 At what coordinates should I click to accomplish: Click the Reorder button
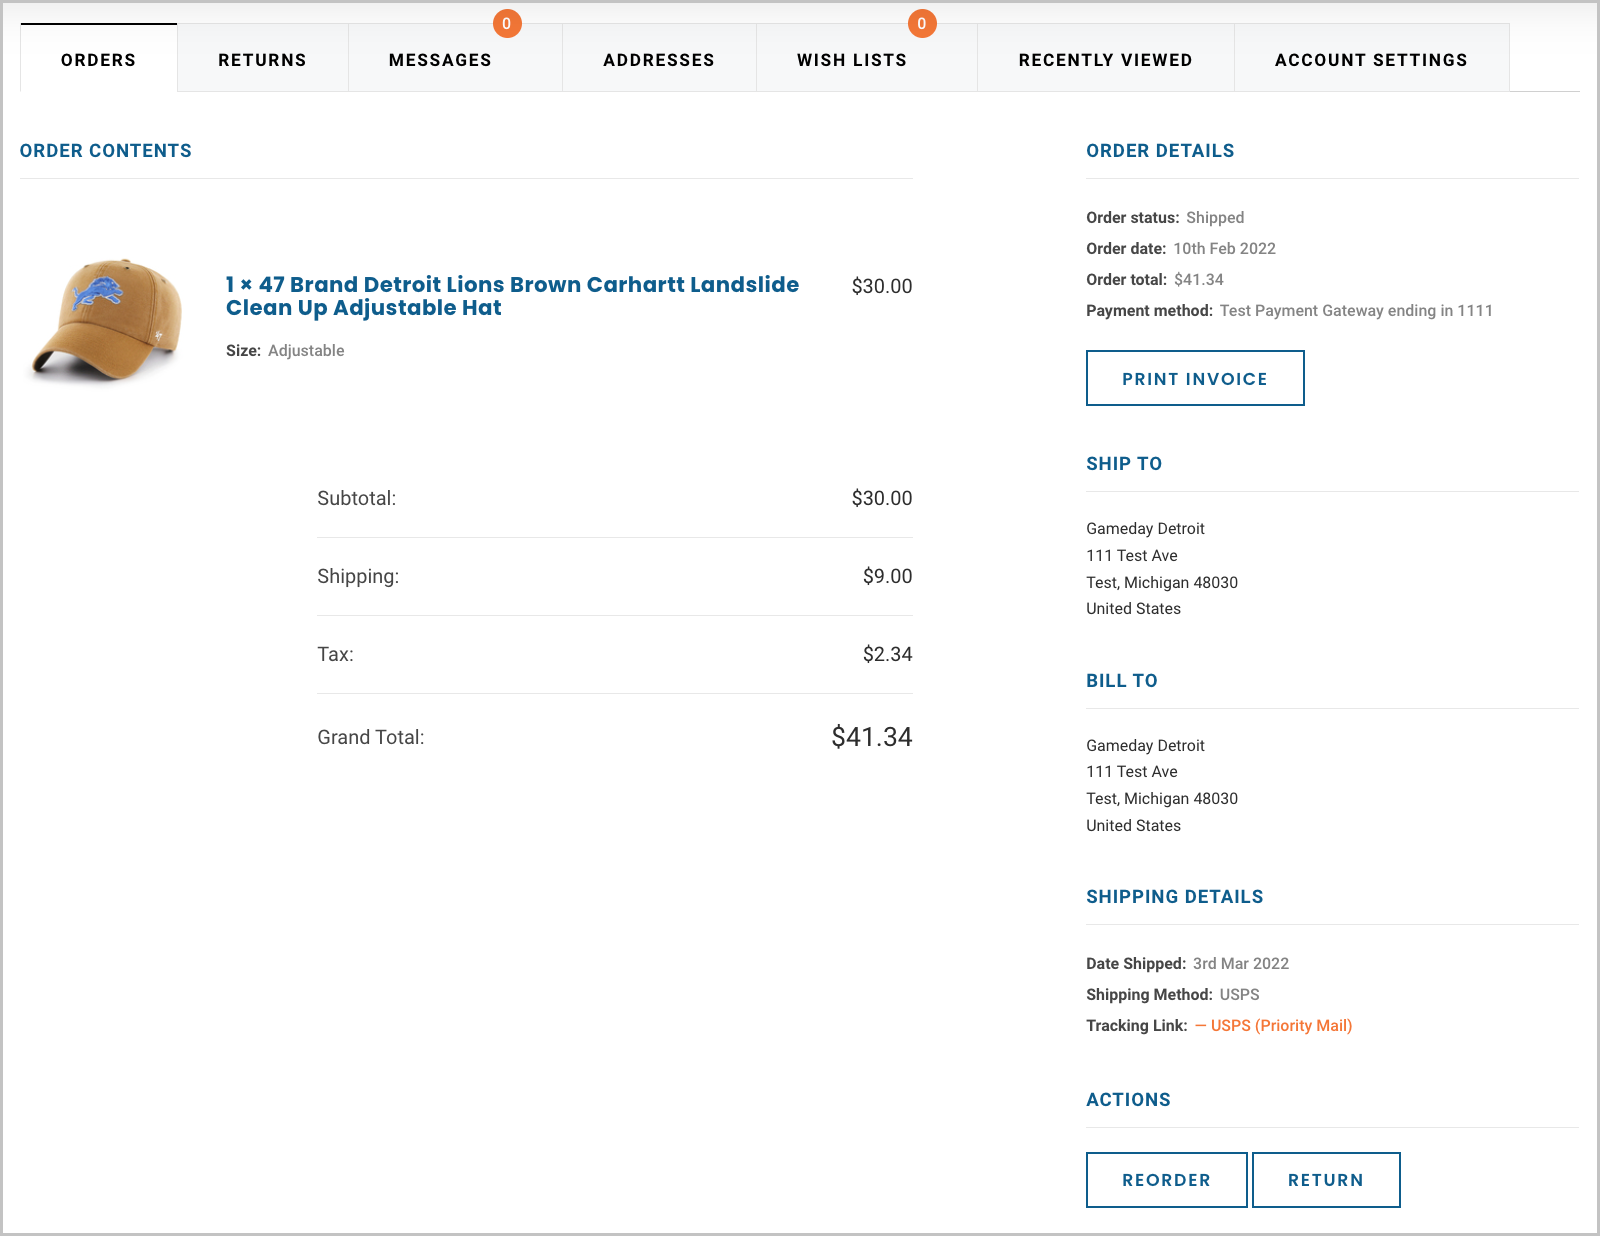1167,1180
